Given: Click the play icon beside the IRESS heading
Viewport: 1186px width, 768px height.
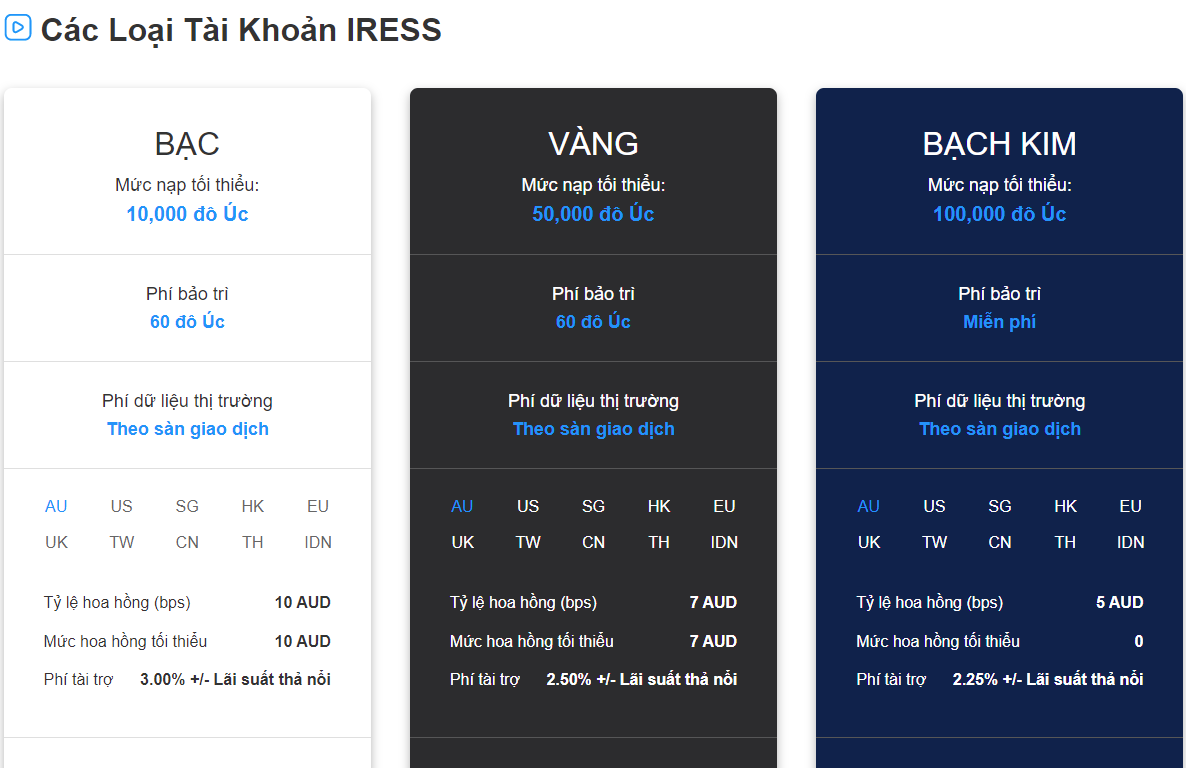Looking at the screenshot, I should coord(18,27).
